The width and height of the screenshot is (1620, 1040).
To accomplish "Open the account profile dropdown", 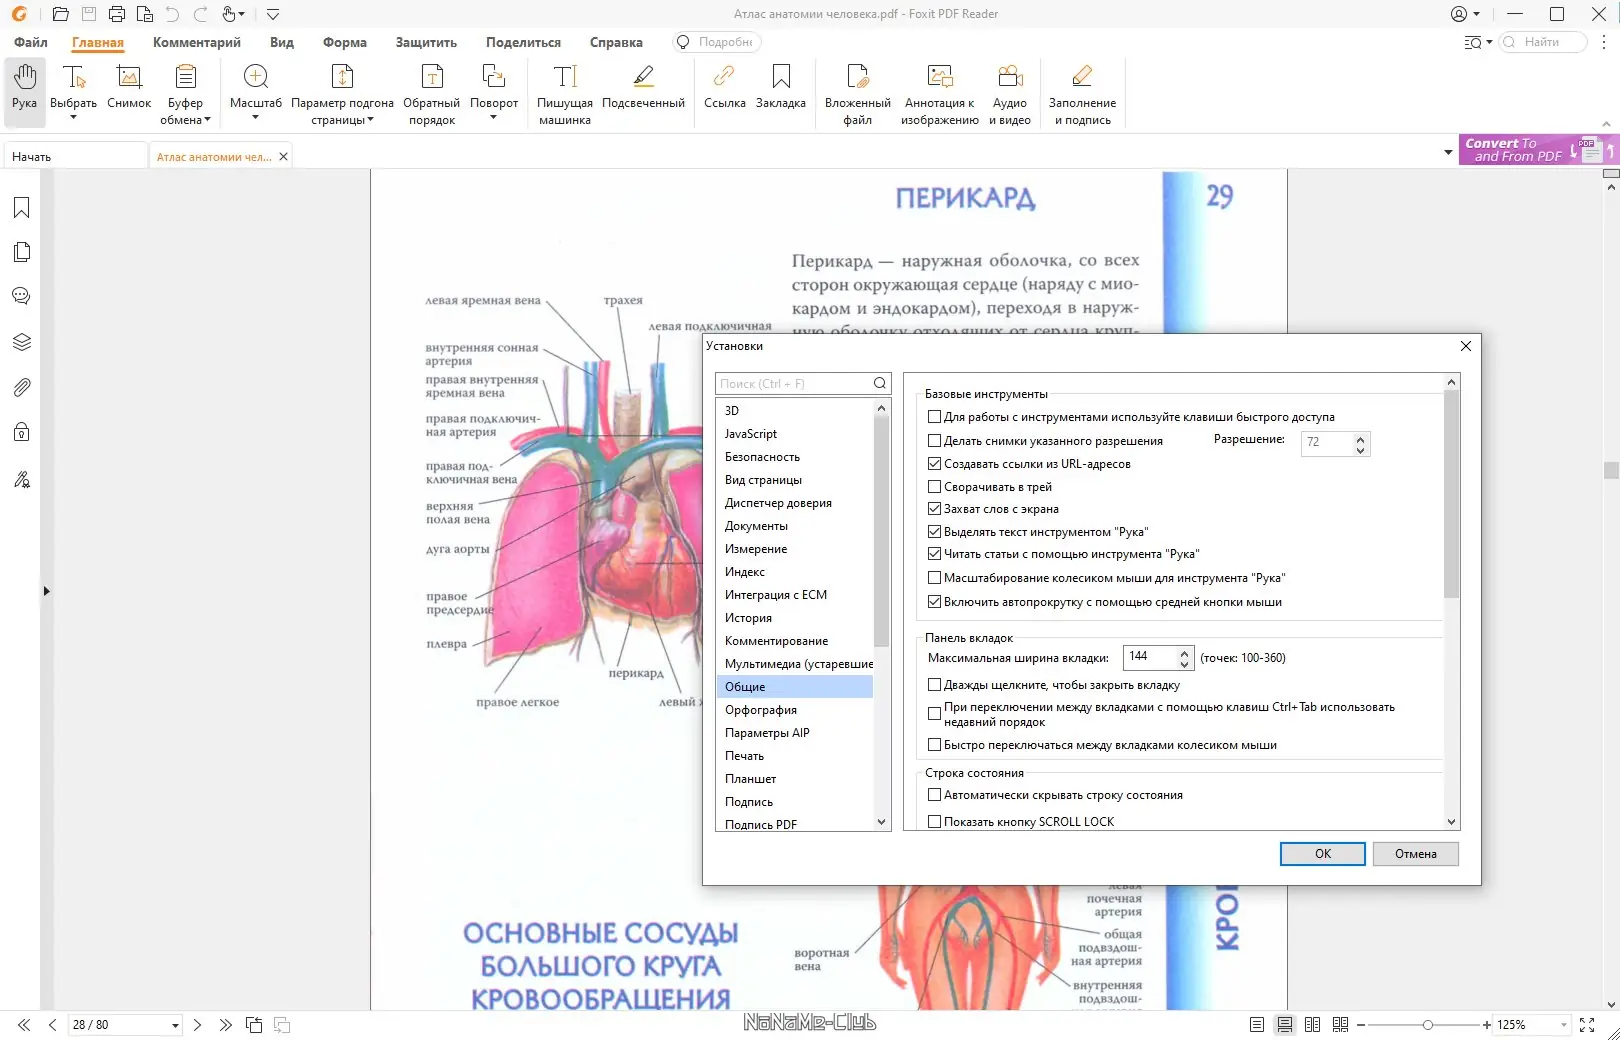I will tap(1465, 14).
